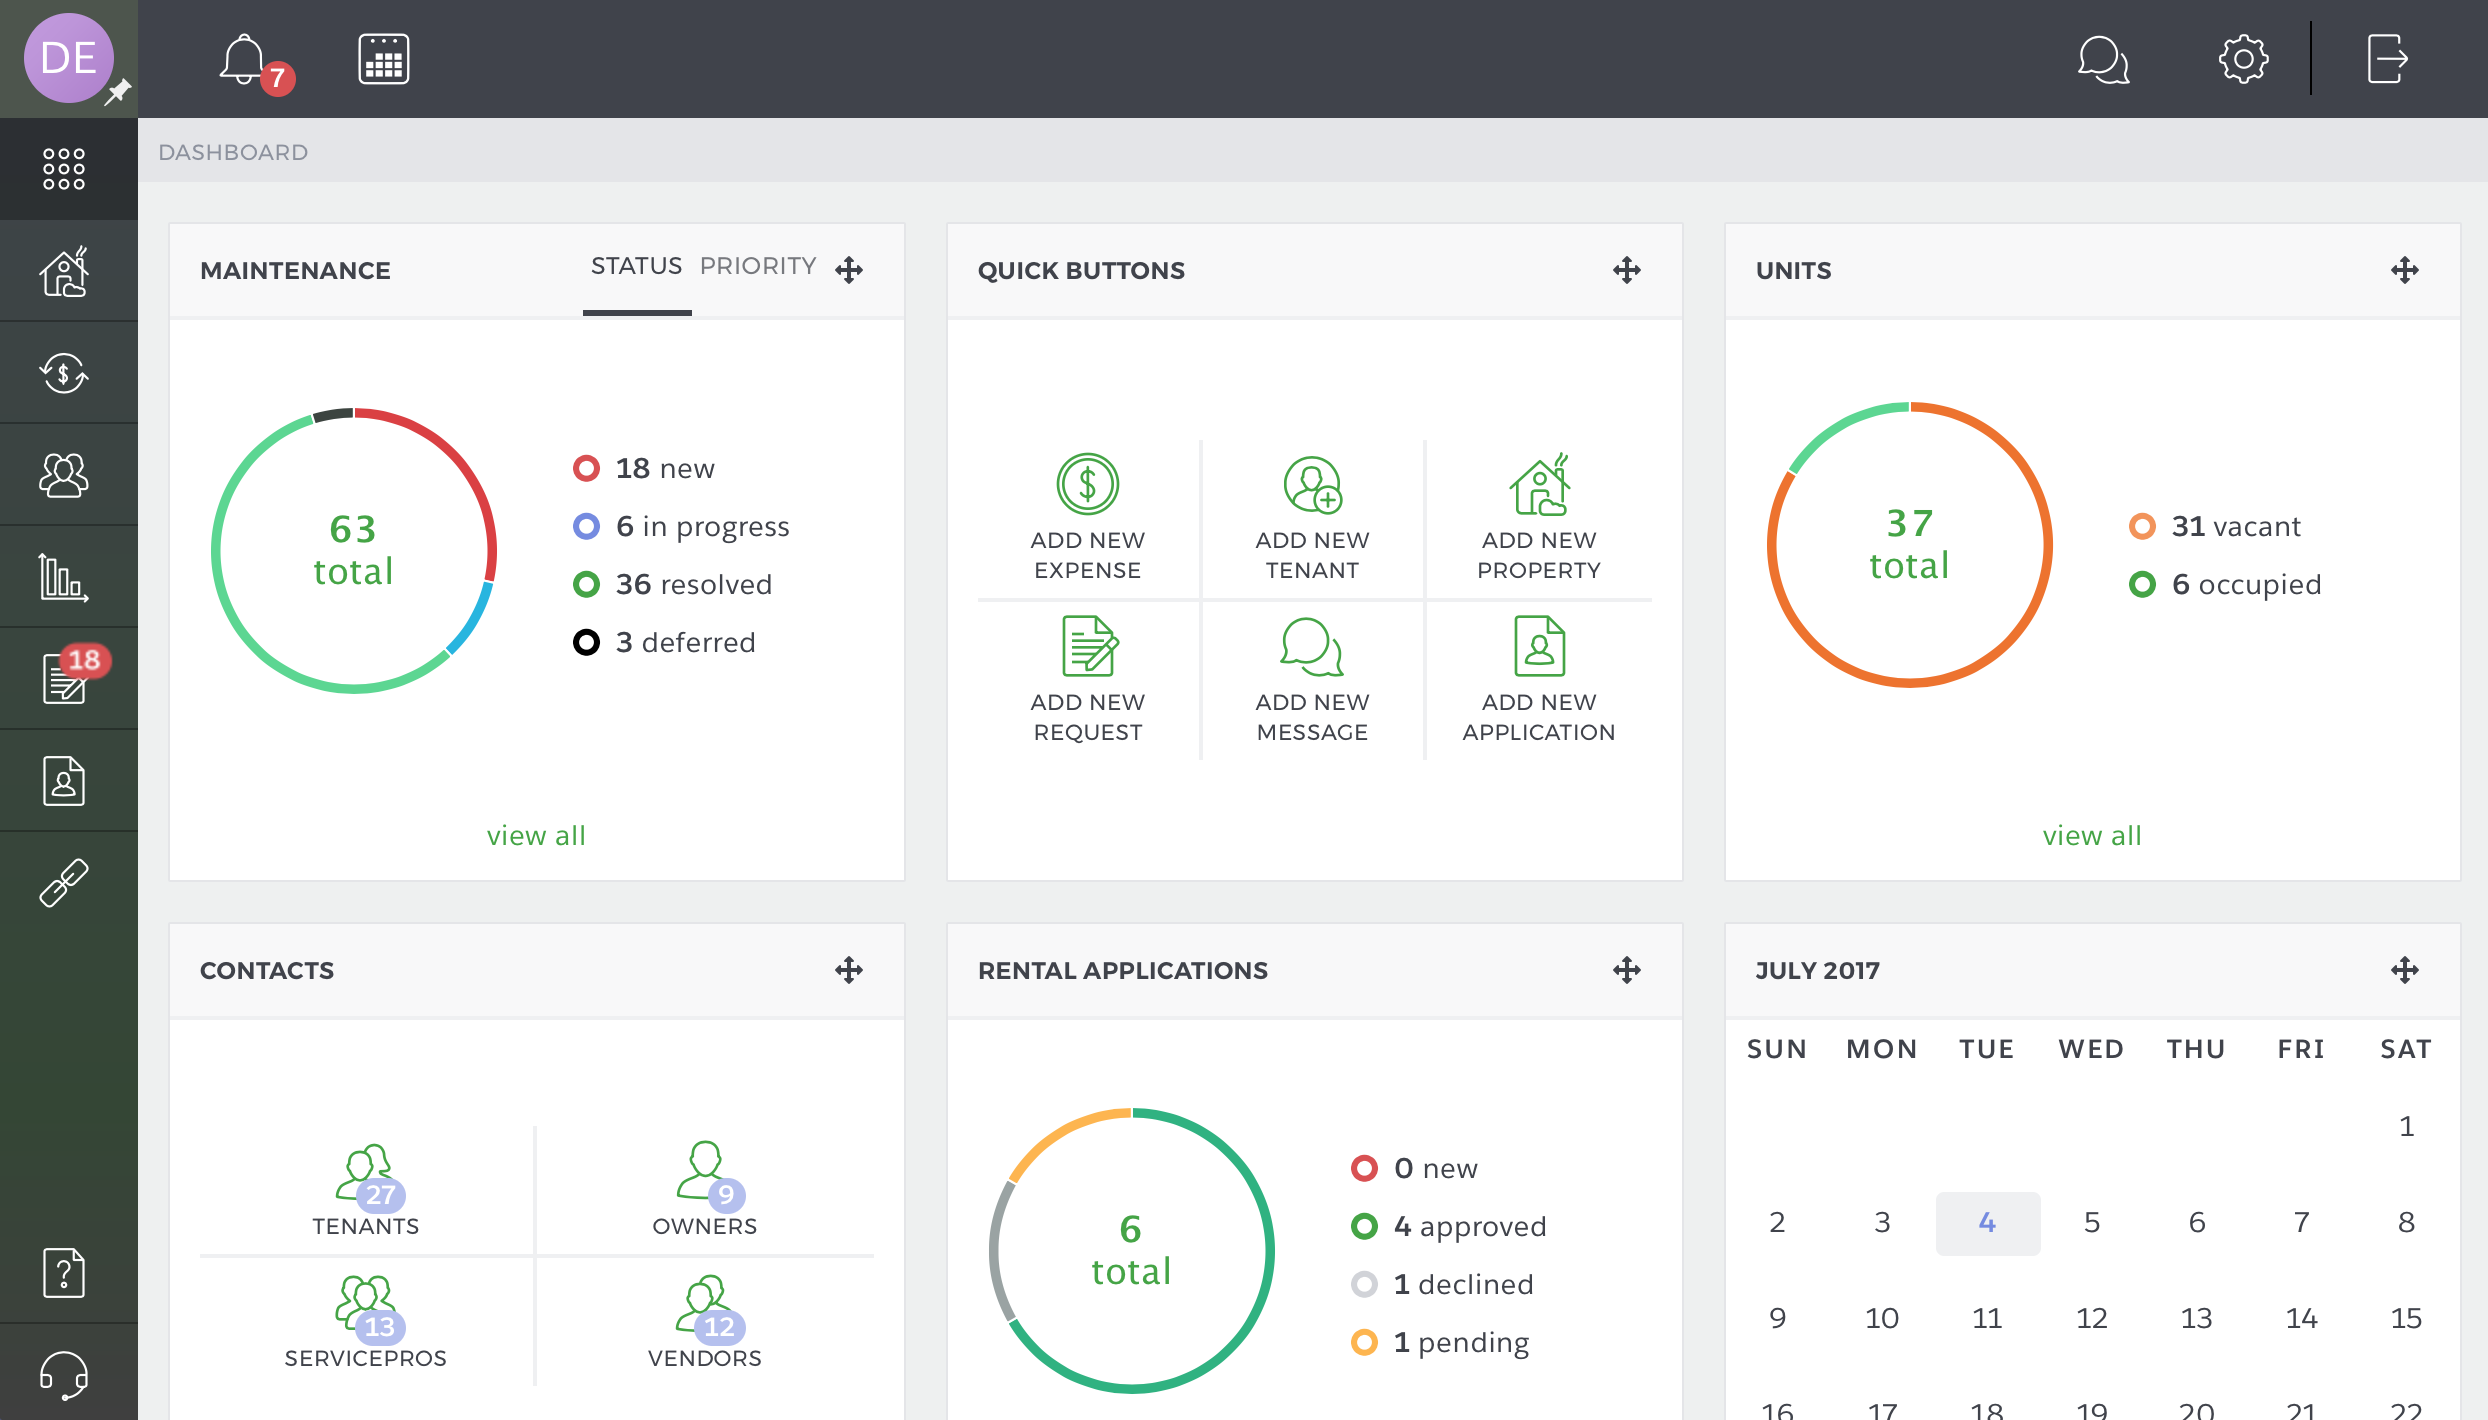Click move handle on Quick Buttons widget

(1627, 270)
